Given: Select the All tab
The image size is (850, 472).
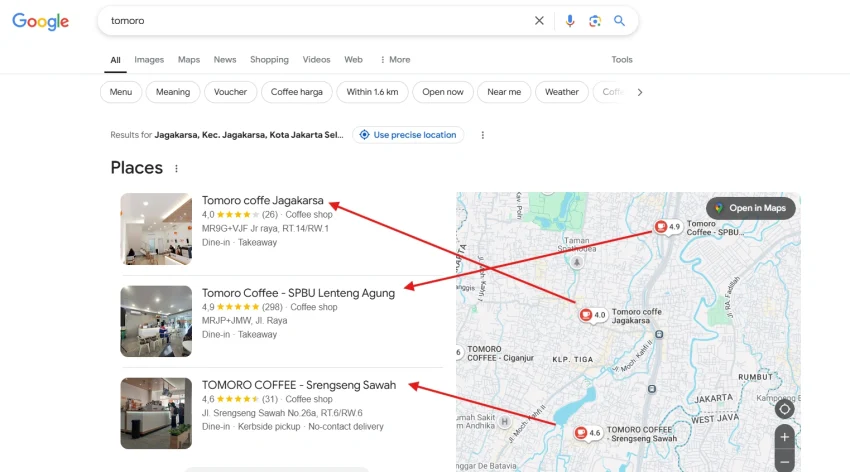Looking at the screenshot, I should (x=115, y=60).
